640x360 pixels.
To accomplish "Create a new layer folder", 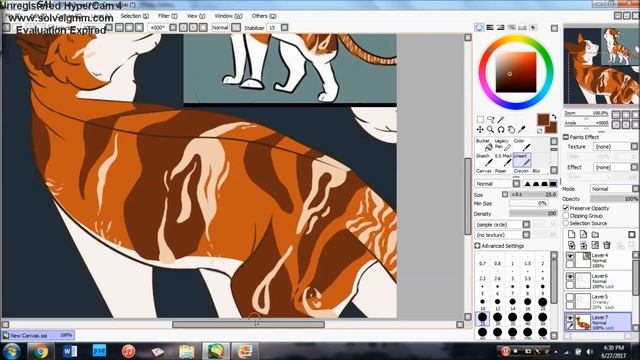I will tap(595, 234).
